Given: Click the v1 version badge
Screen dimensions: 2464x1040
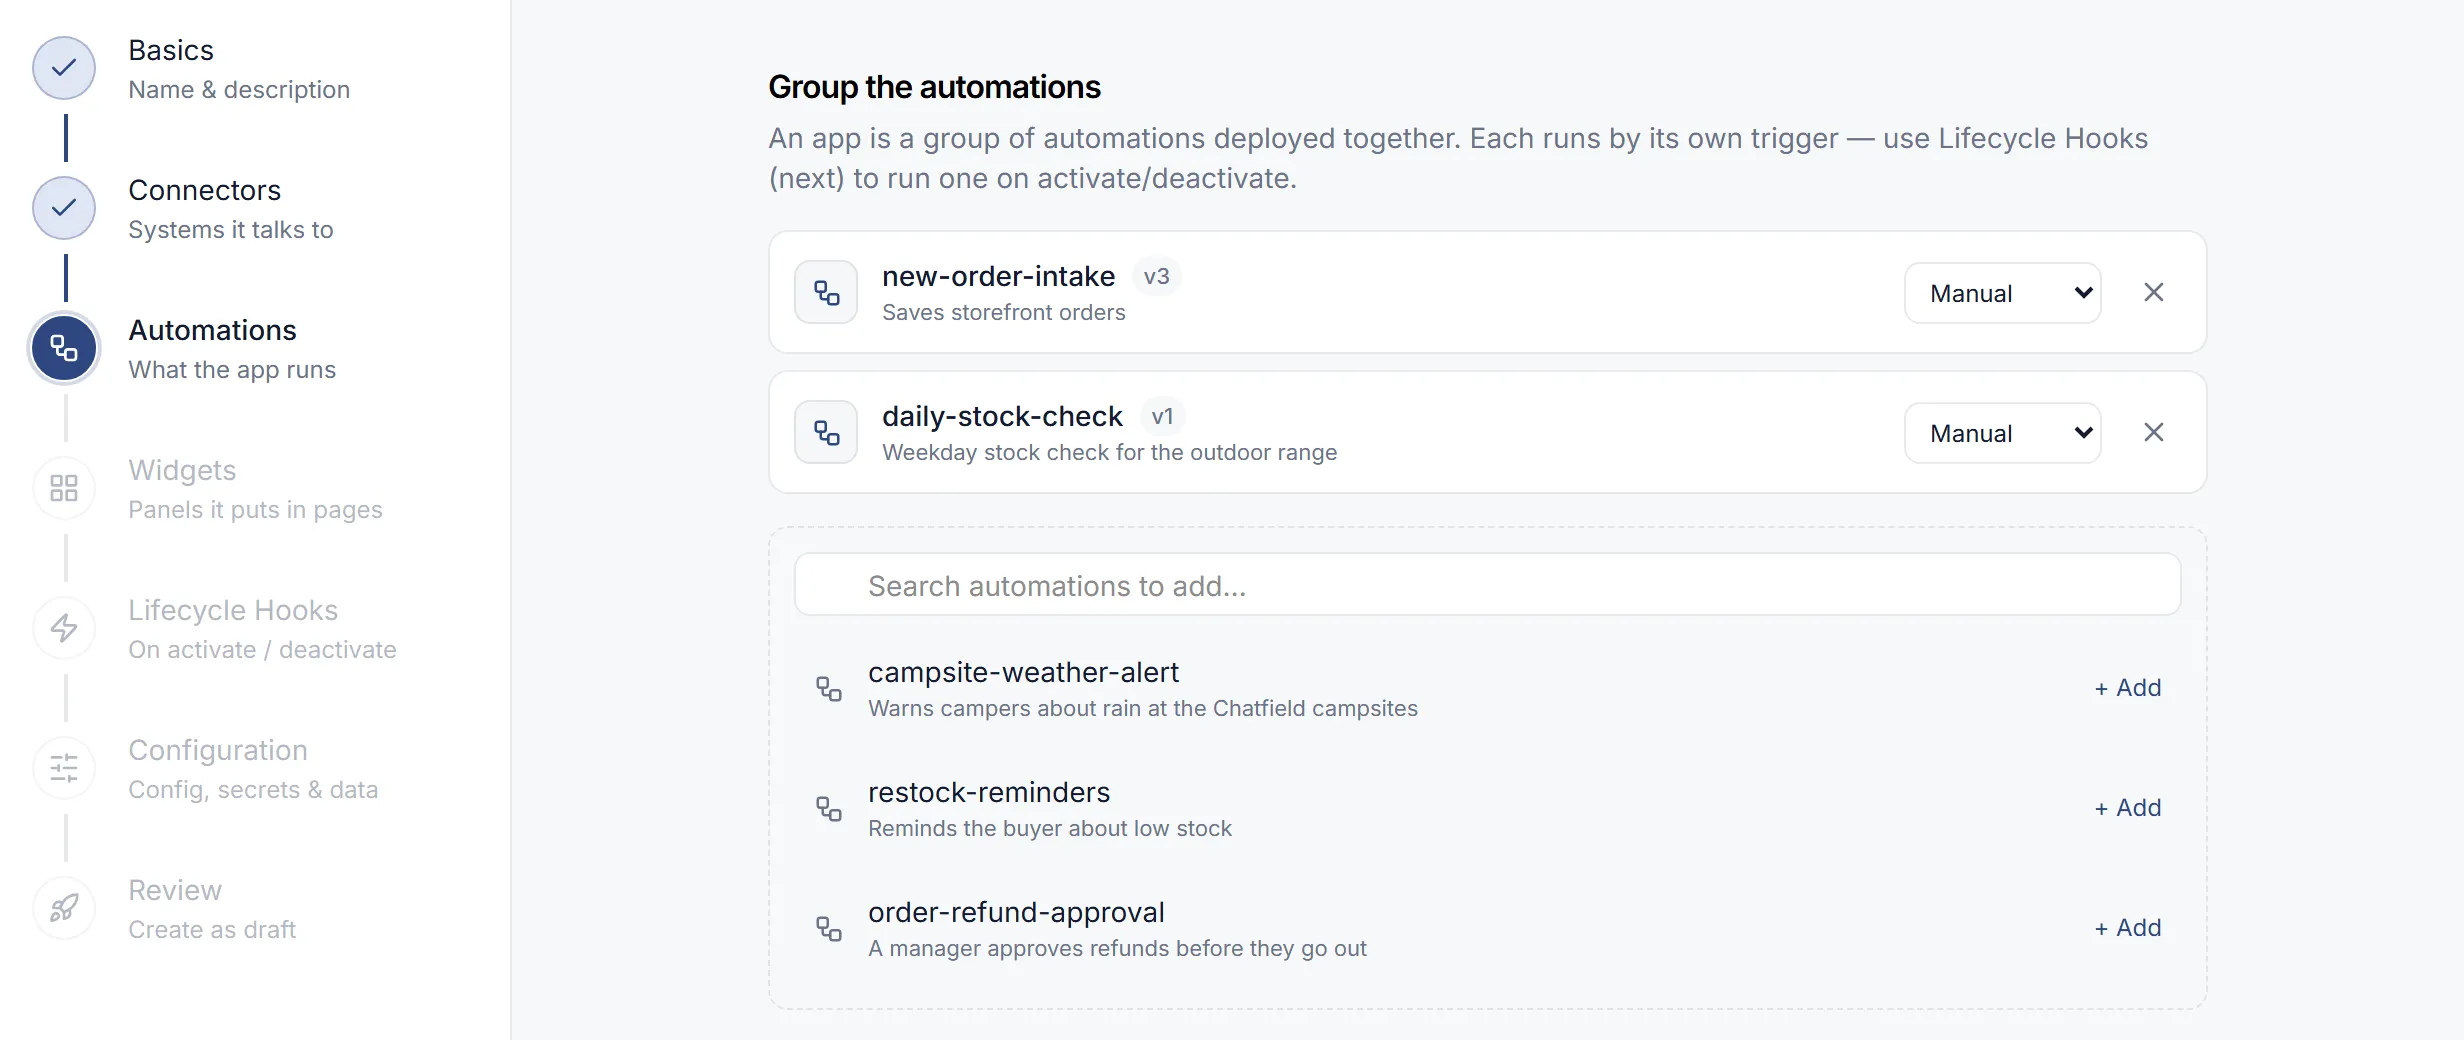Looking at the screenshot, I should pyautogui.click(x=1162, y=416).
